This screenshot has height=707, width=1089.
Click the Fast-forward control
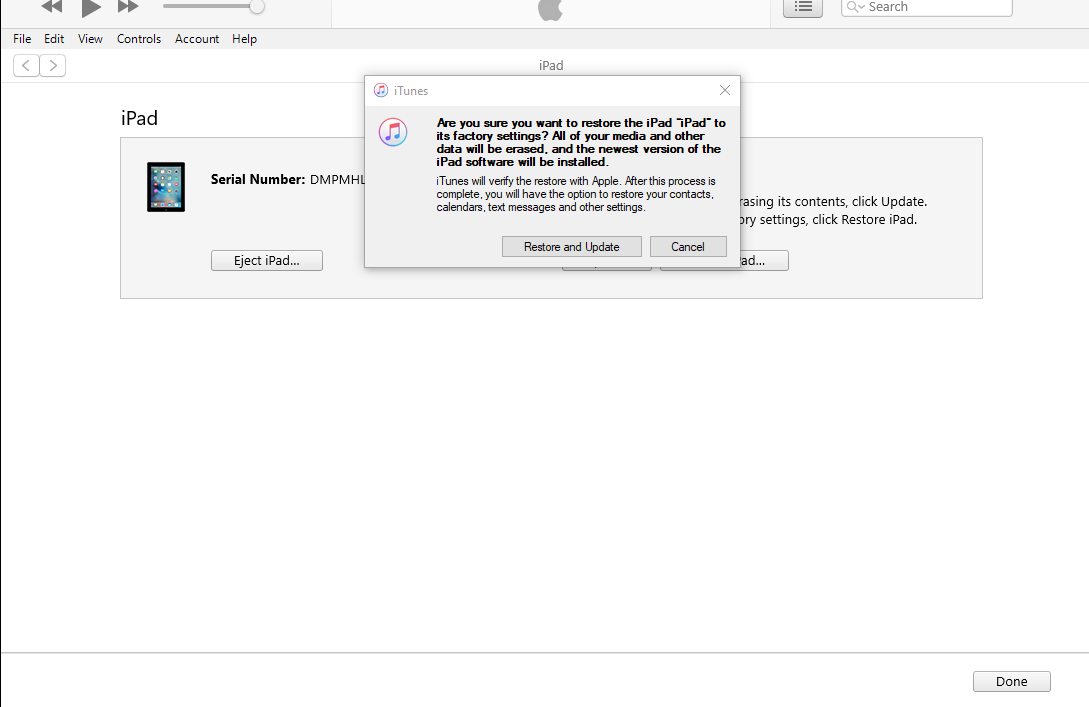[x=127, y=8]
